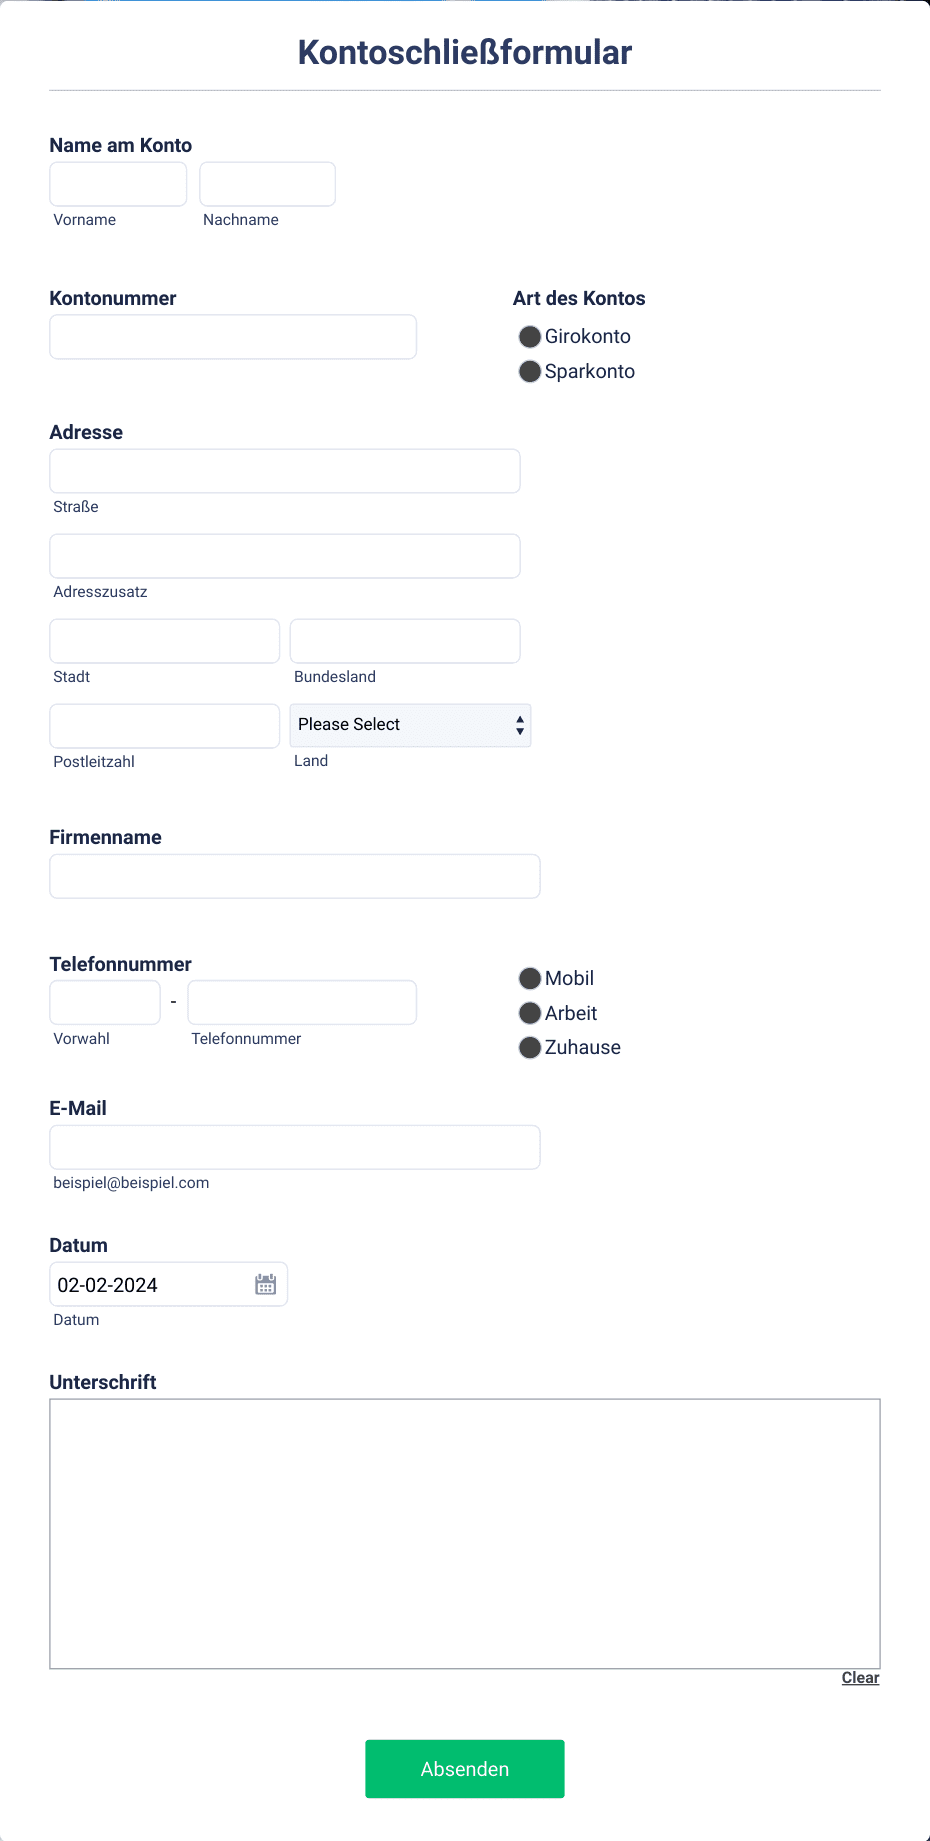Click the Stadt input field

pyautogui.click(x=165, y=641)
